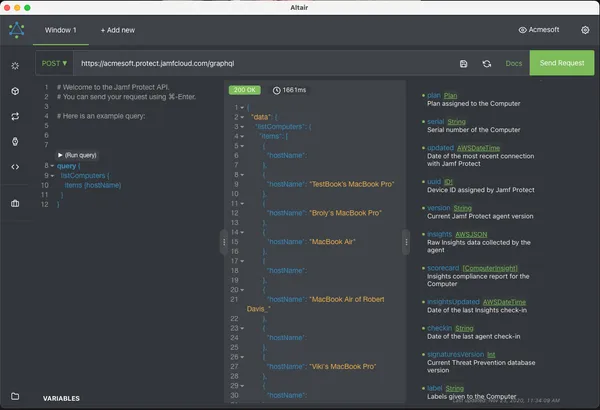Click the 200 OK status badge

tap(245, 90)
